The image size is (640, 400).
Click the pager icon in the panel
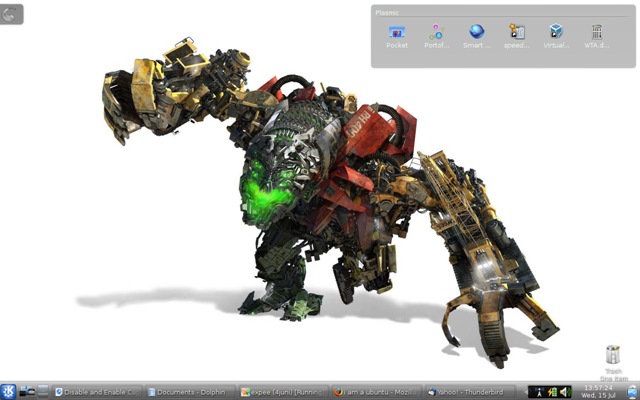tap(43, 391)
